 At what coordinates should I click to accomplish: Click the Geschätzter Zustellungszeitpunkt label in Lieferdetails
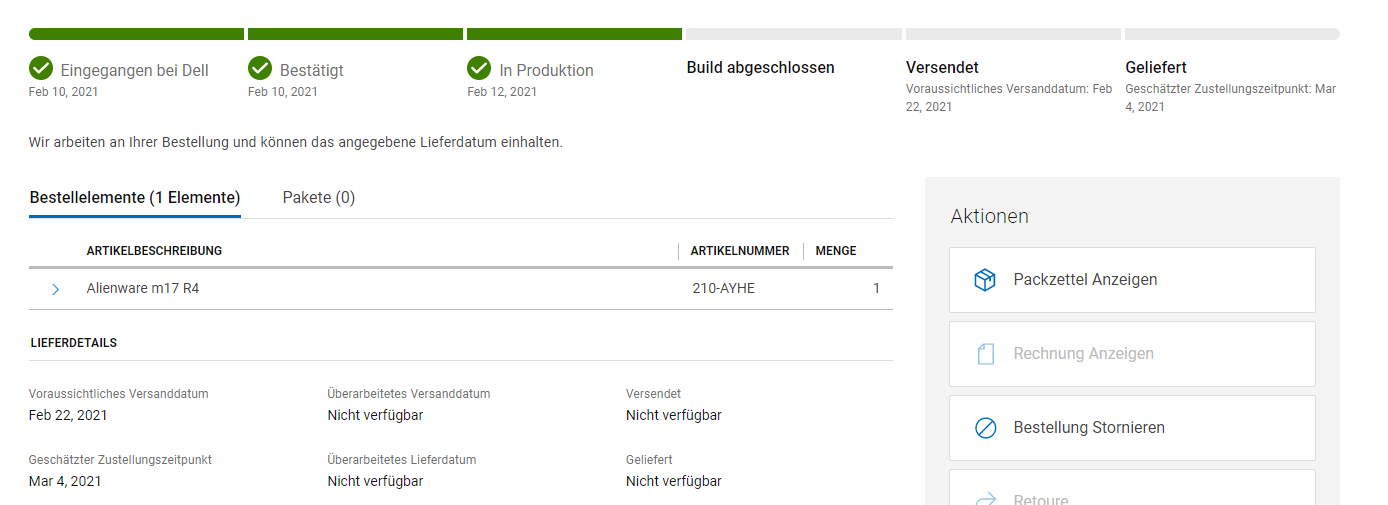pyautogui.click(x=120, y=460)
